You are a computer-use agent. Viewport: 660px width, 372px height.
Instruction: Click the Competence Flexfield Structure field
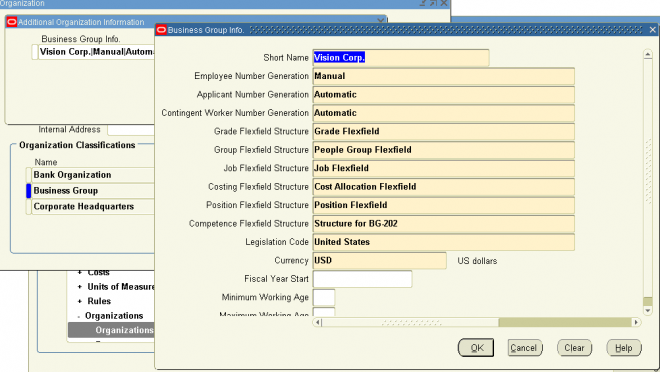[x=444, y=223]
